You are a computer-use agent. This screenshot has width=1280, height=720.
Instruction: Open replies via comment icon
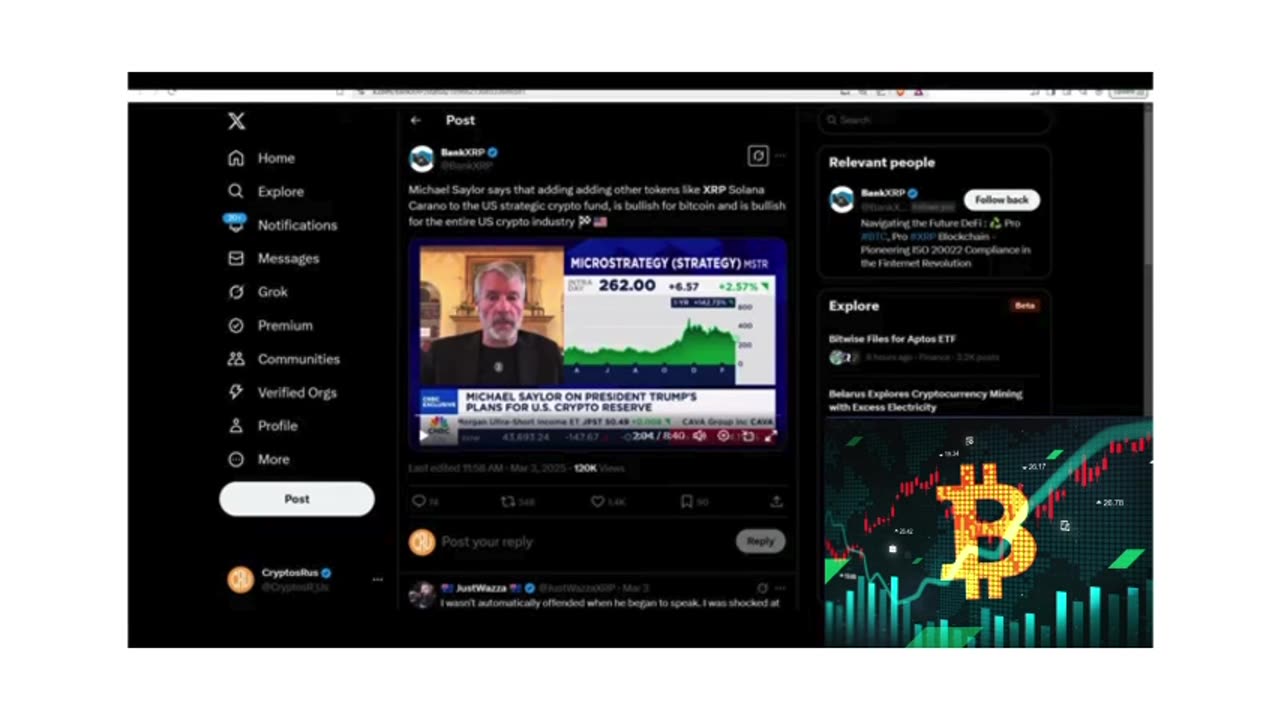point(418,502)
